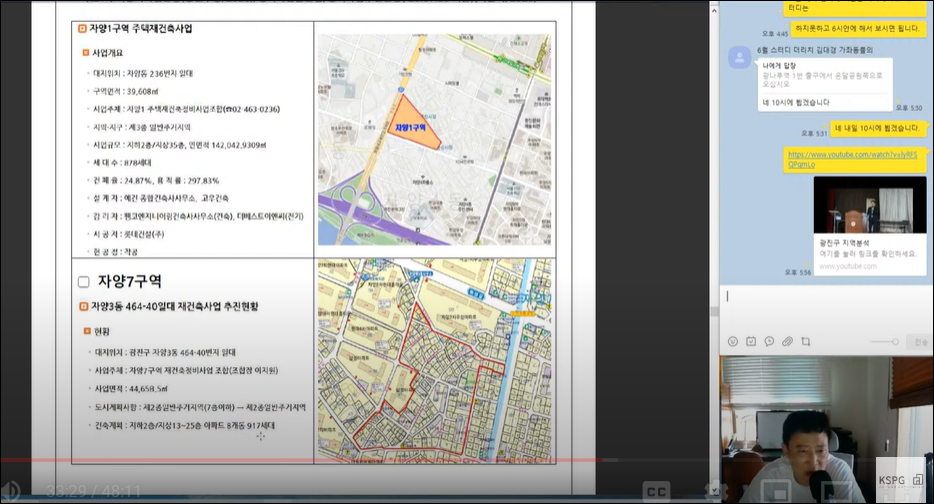
Task: Click the orange 자양1구역 triangle on map
Action: (413, 122)
